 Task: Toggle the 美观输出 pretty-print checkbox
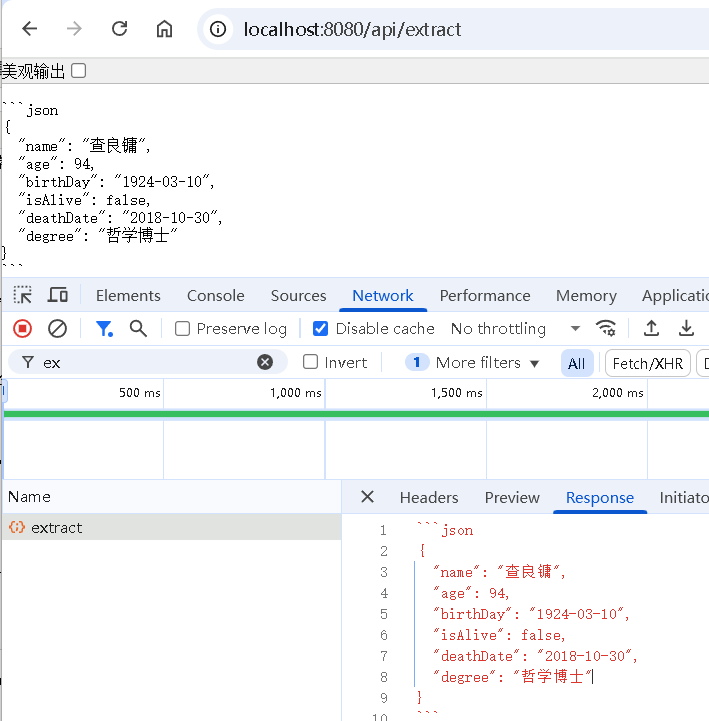(78, 71)
